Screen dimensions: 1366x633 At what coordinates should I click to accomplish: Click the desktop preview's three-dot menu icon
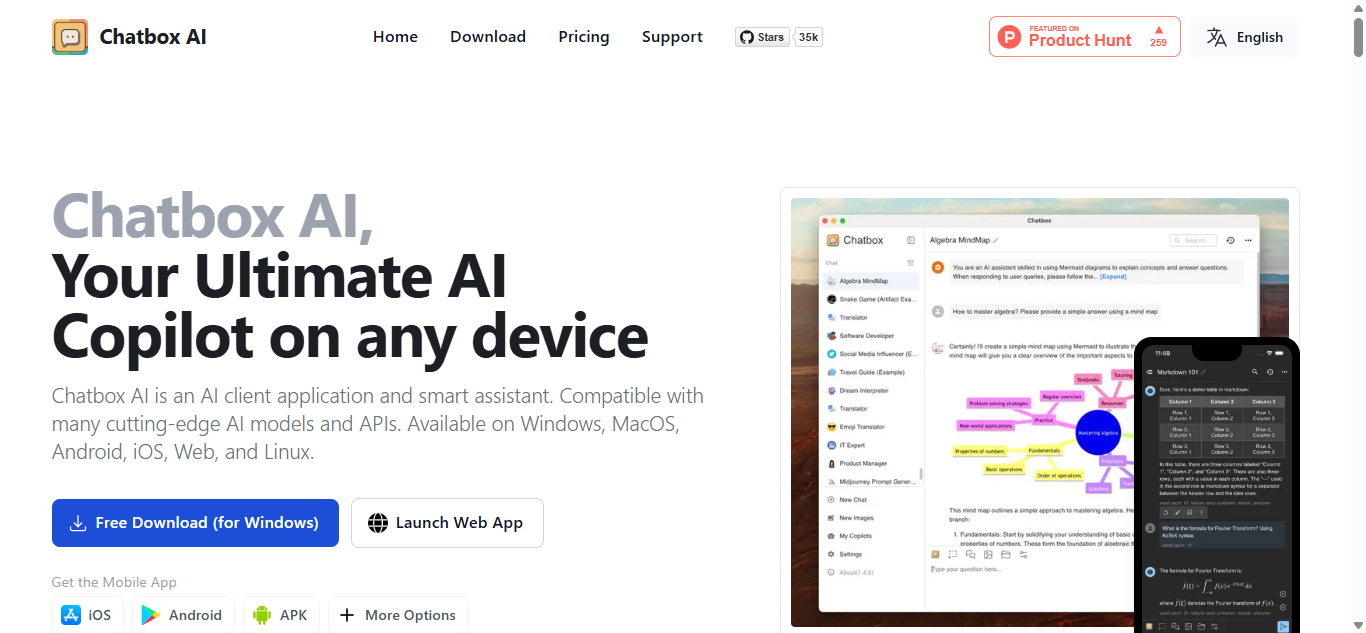(1247, 240)
